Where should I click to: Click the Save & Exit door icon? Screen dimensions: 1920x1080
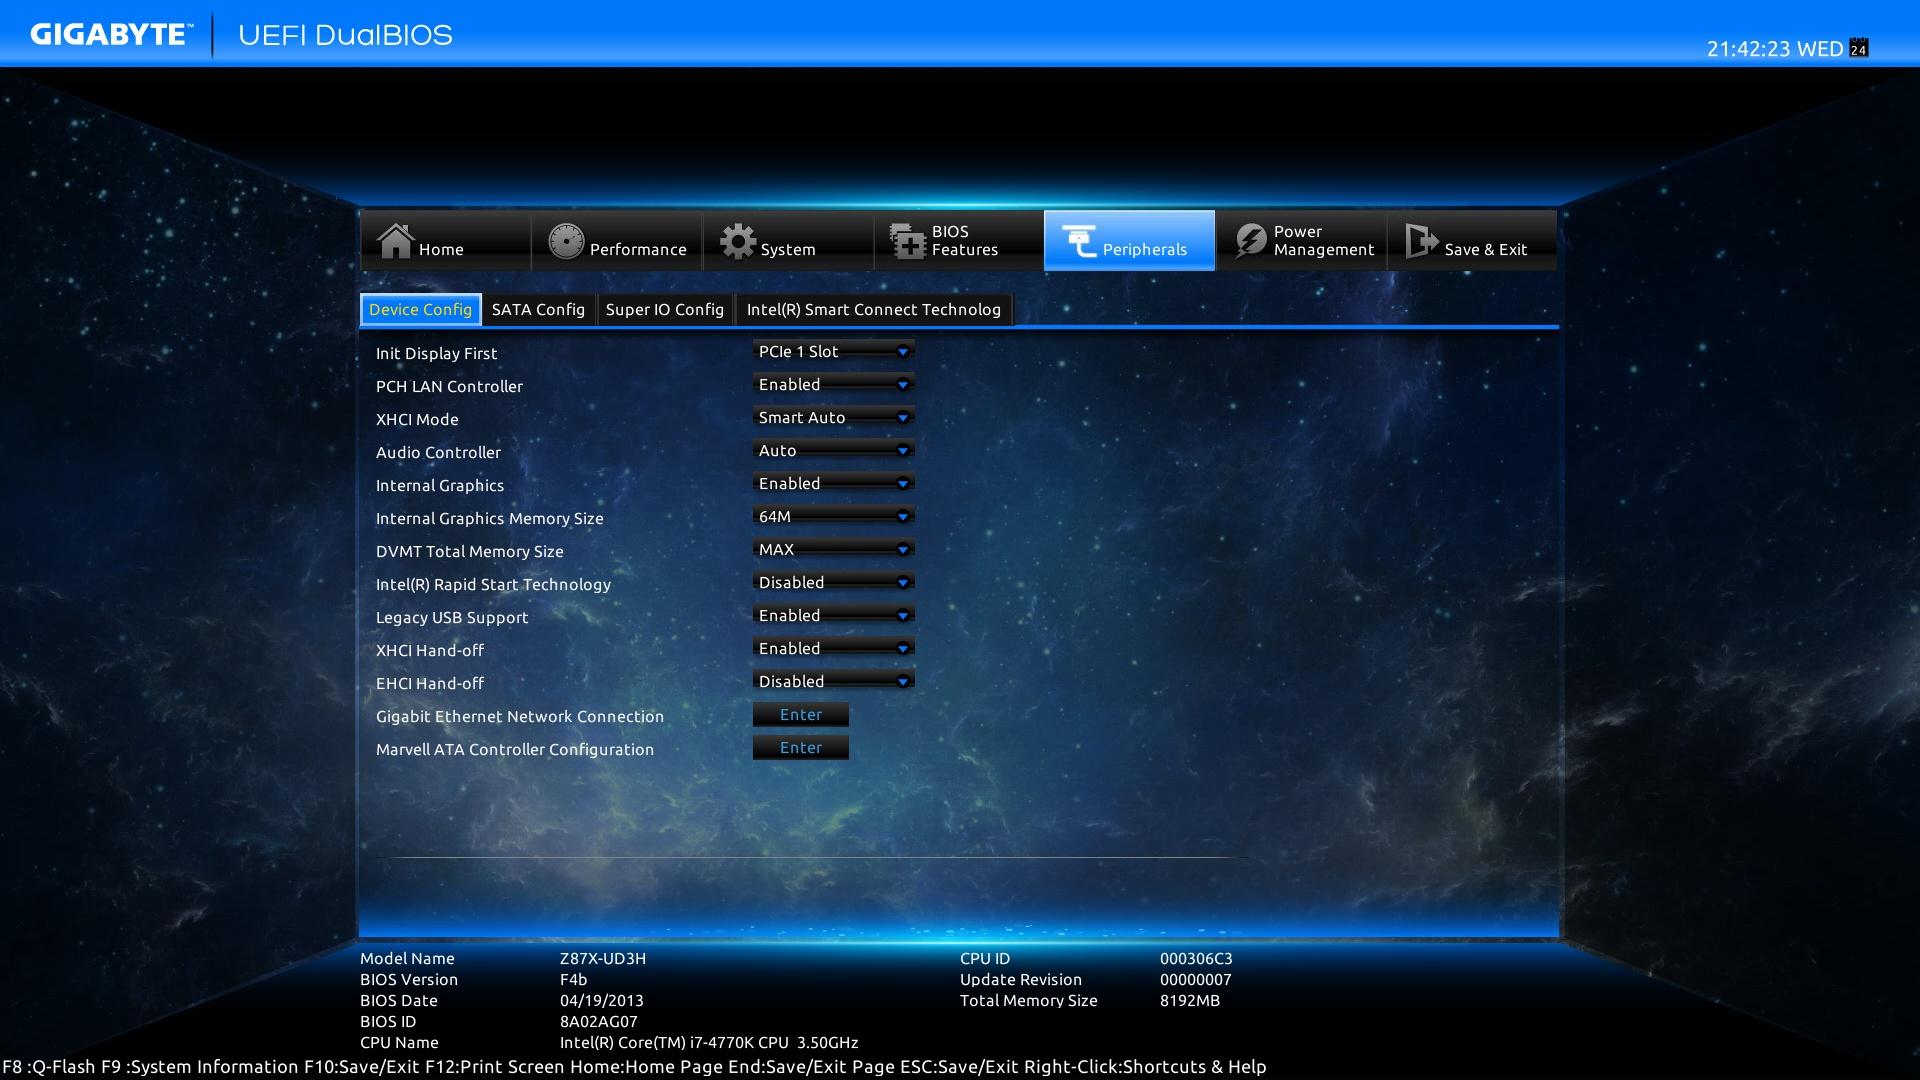coord(1421,241)
